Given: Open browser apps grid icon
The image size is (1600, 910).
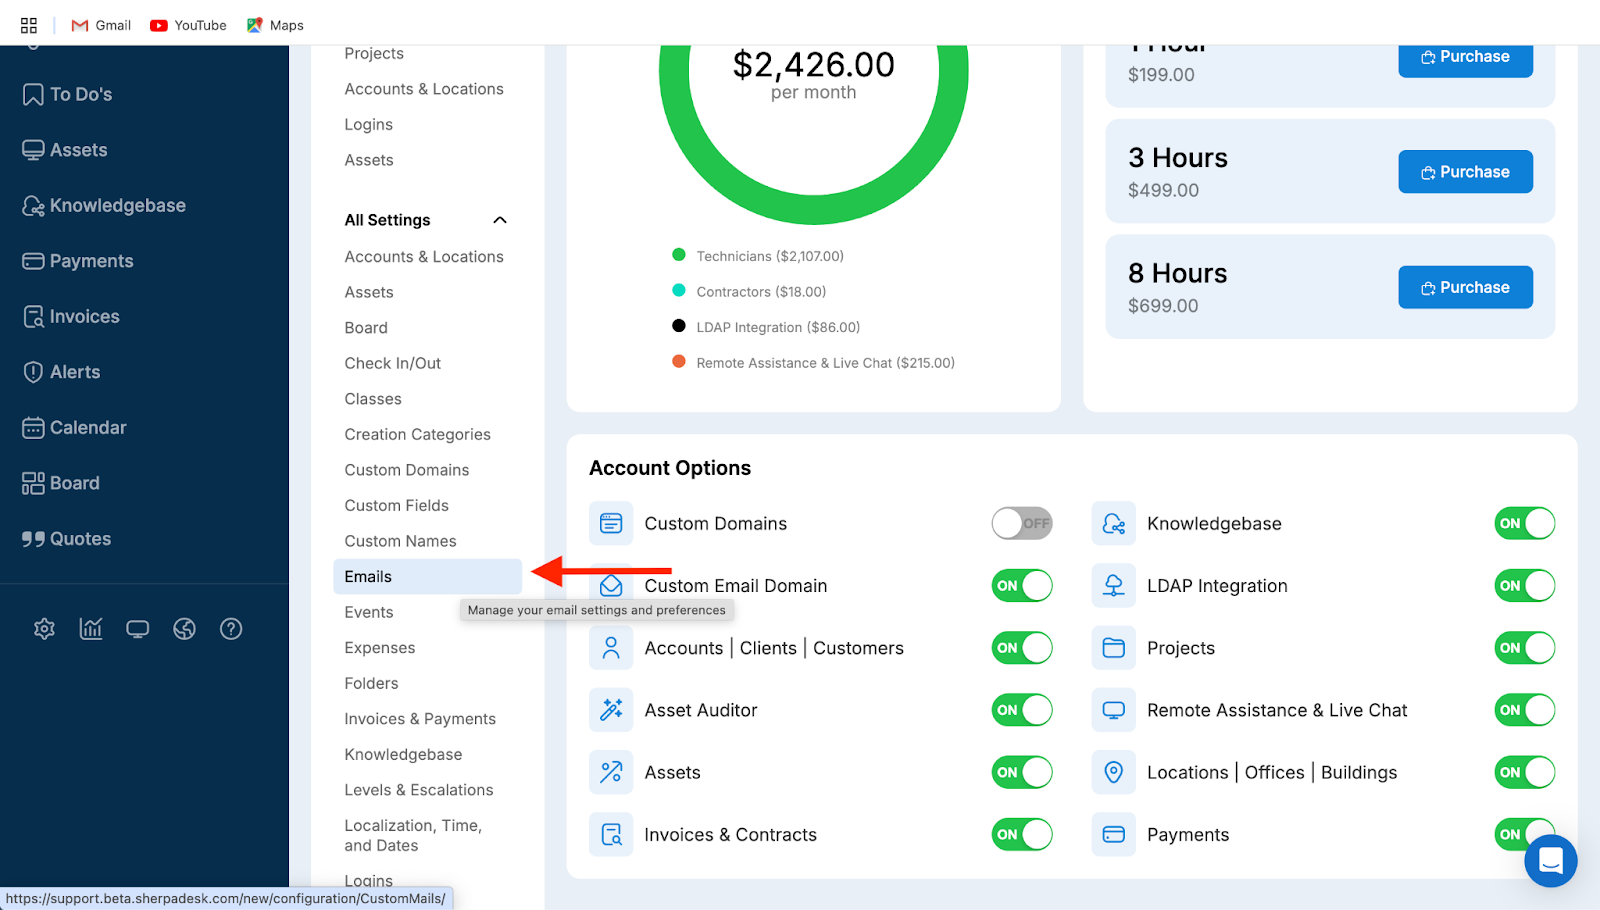Looking at the screenshot, I should point(29,25).
